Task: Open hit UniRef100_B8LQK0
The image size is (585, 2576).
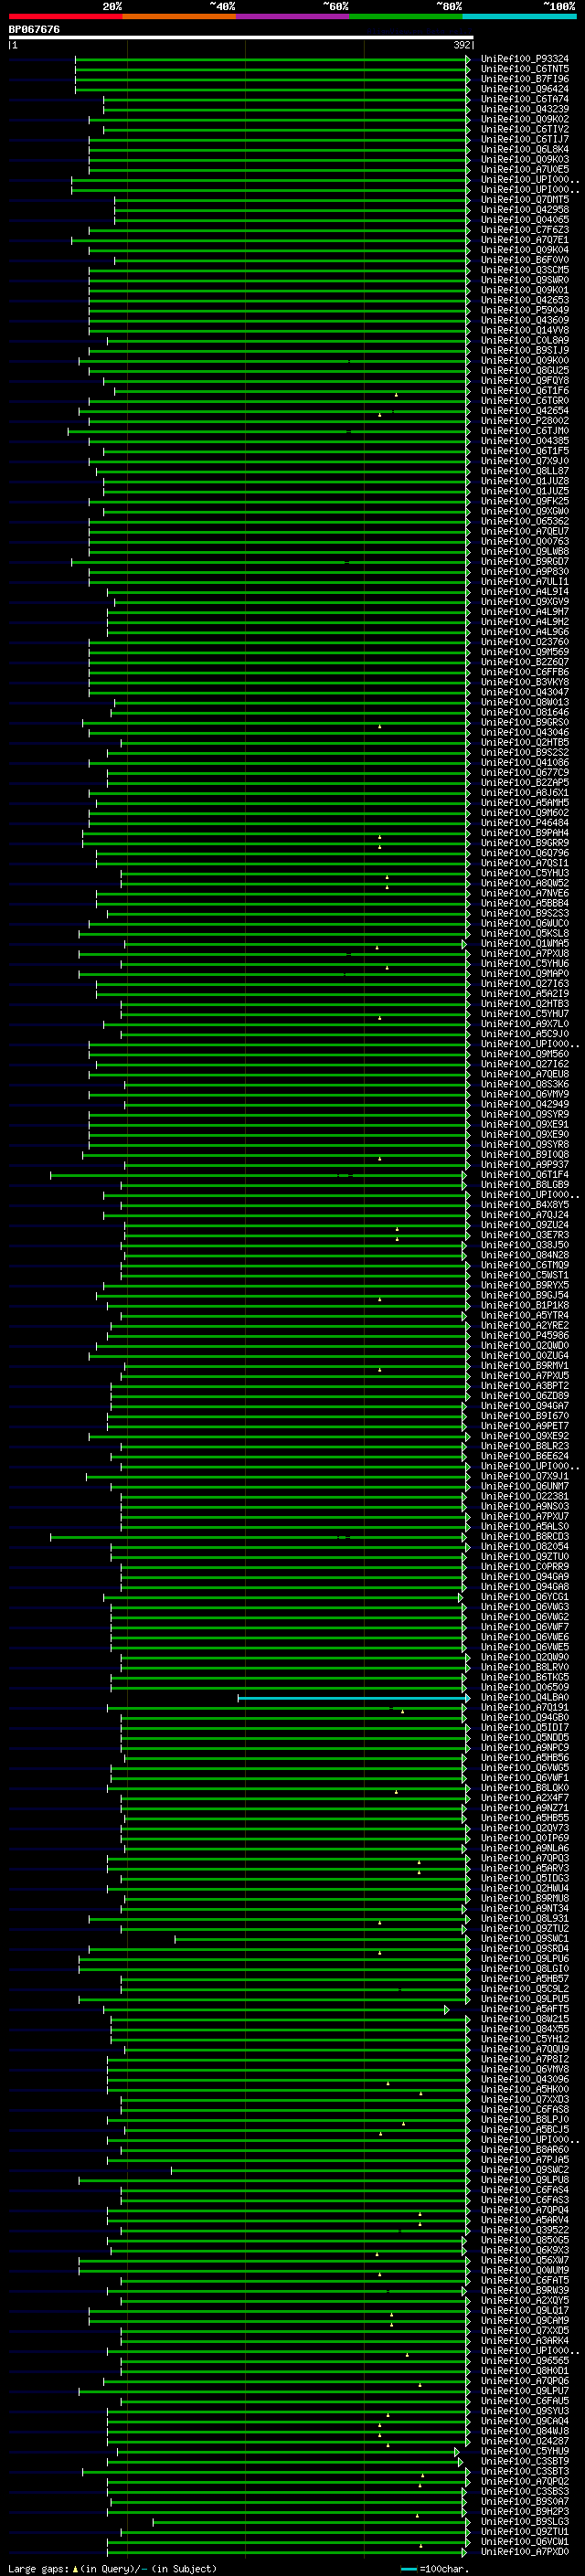Action: [x=524, y=1788]
